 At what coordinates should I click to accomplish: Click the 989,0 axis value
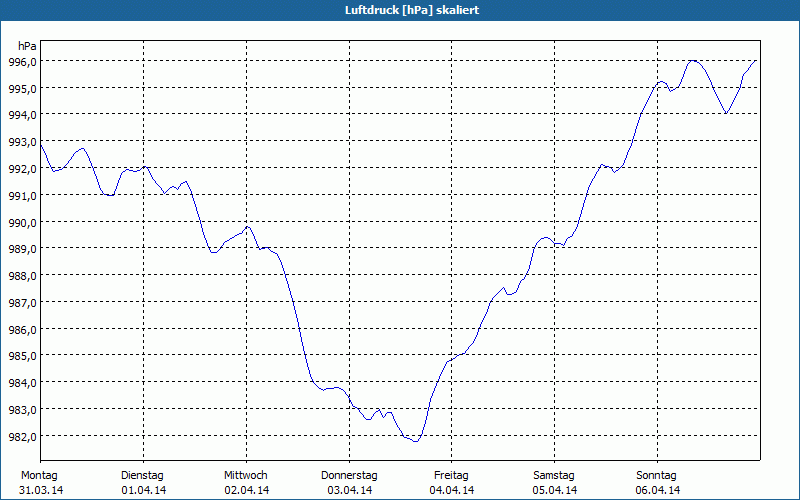point(23,249)
